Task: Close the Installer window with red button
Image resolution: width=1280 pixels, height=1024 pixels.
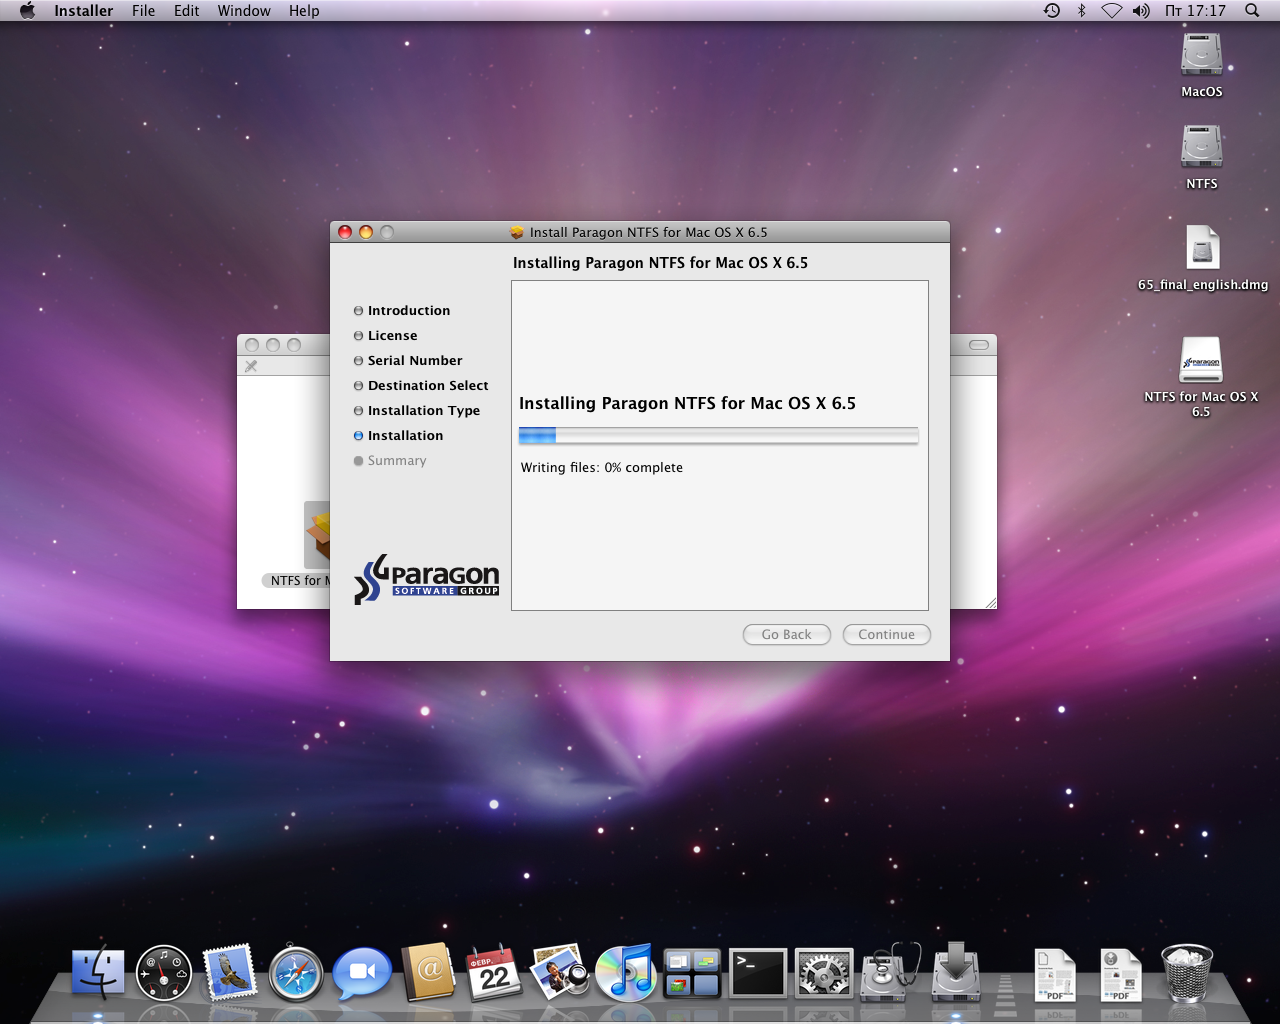Action: coord(345,232)
